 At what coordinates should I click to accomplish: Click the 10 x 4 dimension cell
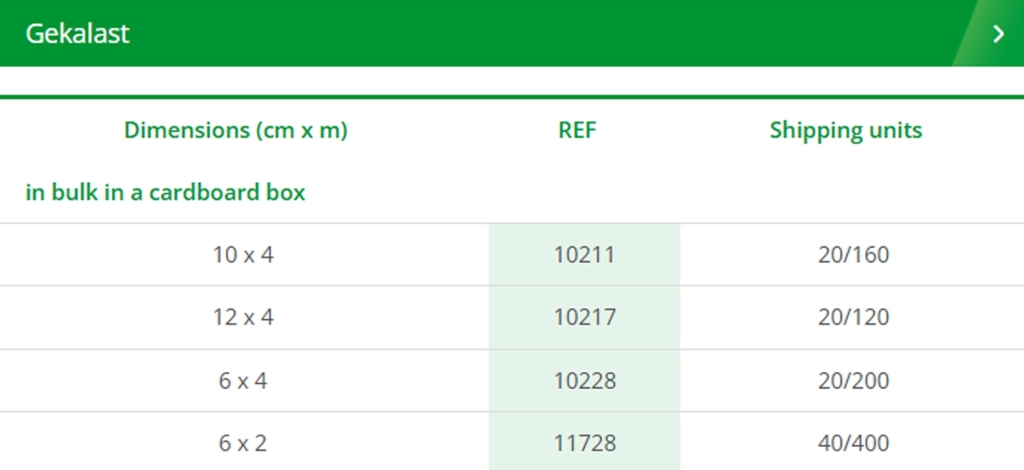click(x=243, y=255)
